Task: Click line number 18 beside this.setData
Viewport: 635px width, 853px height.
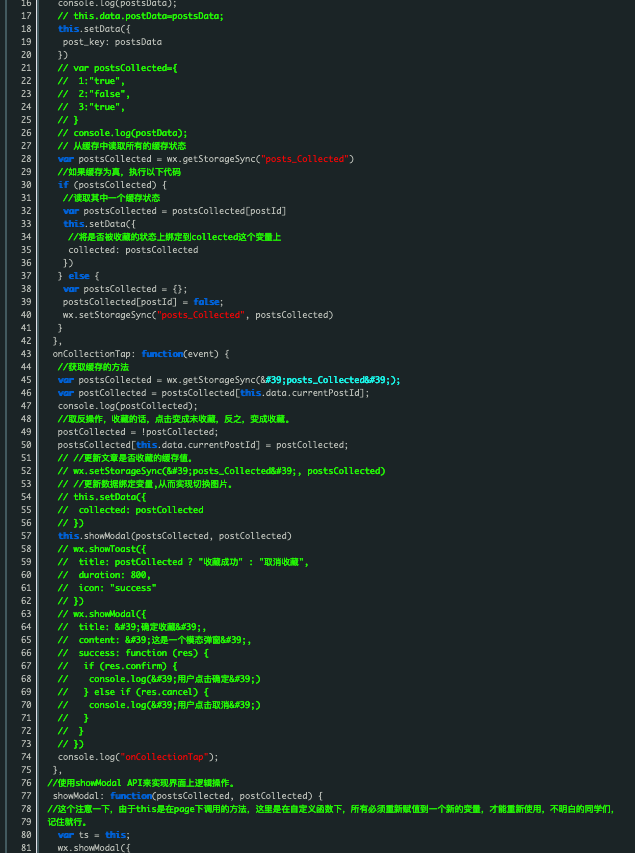Action: (26, 29)
